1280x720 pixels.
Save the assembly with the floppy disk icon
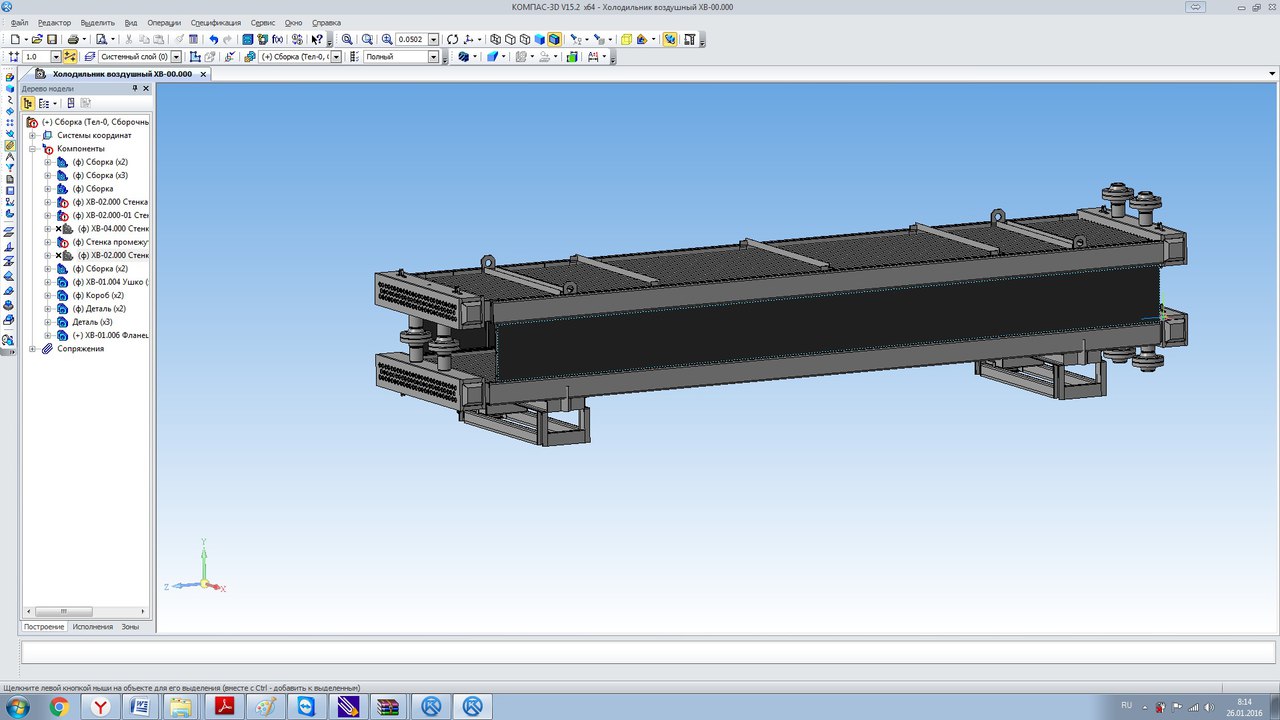coord(51,39)
